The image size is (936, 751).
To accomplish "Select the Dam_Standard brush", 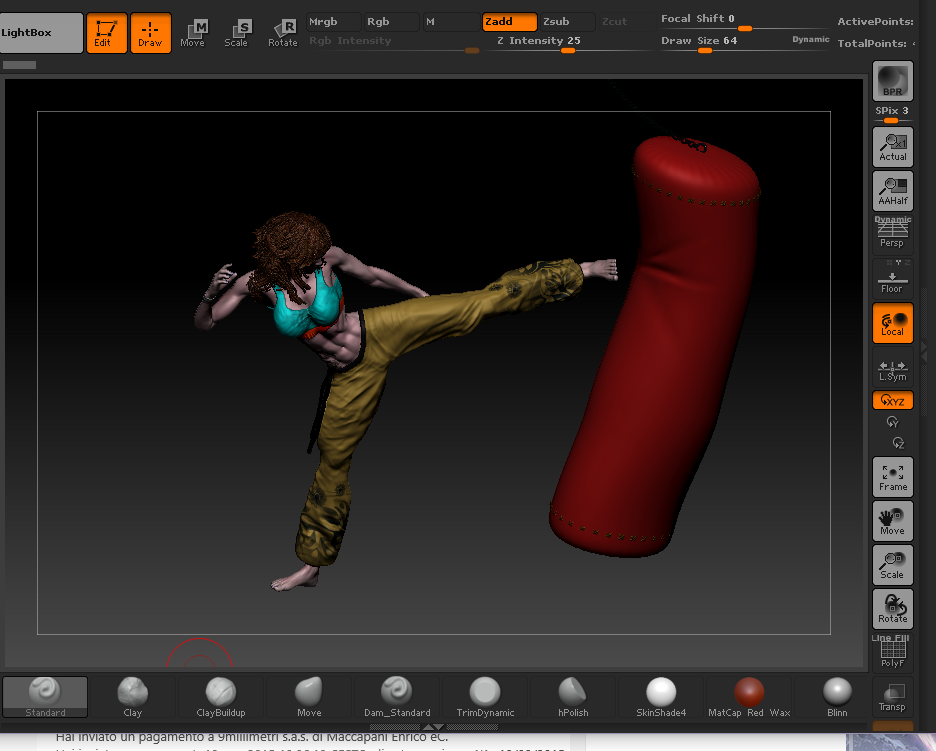I will (x=397, y=697).
